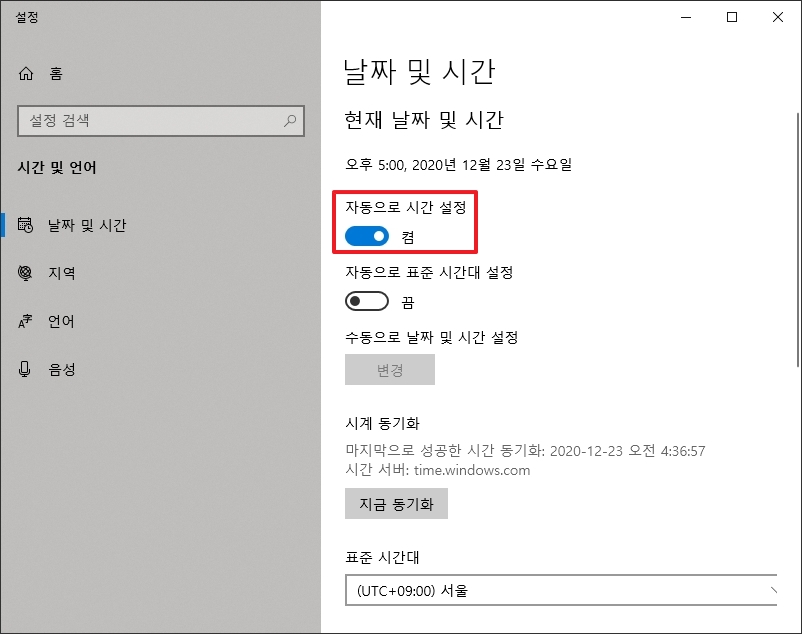The image size is (802, 634).
Task: Turn on the 자동으로 표준 시간대 설정 toggle
Action: (367, 301)
